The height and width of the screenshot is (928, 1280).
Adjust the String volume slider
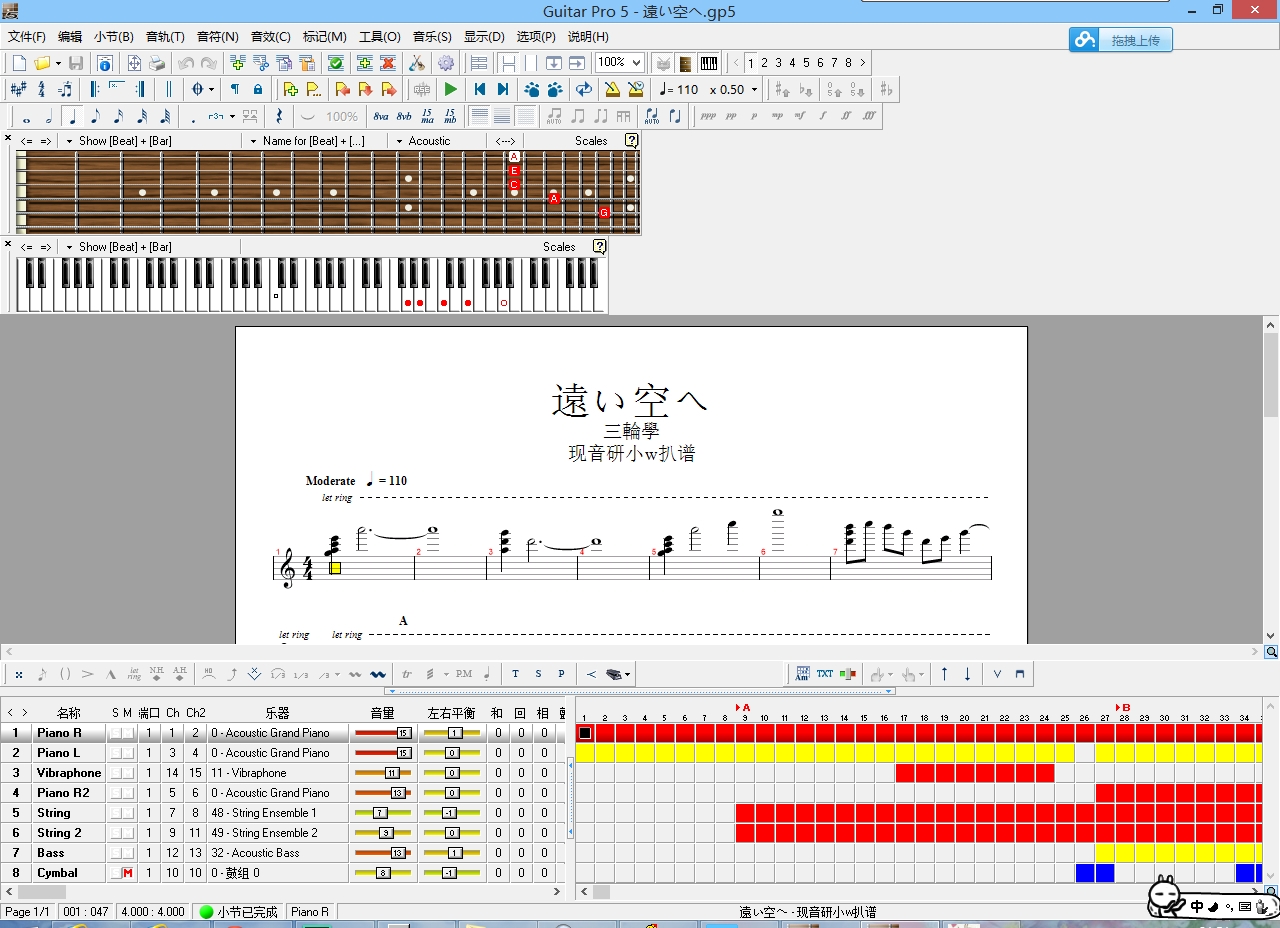(383, 813)
